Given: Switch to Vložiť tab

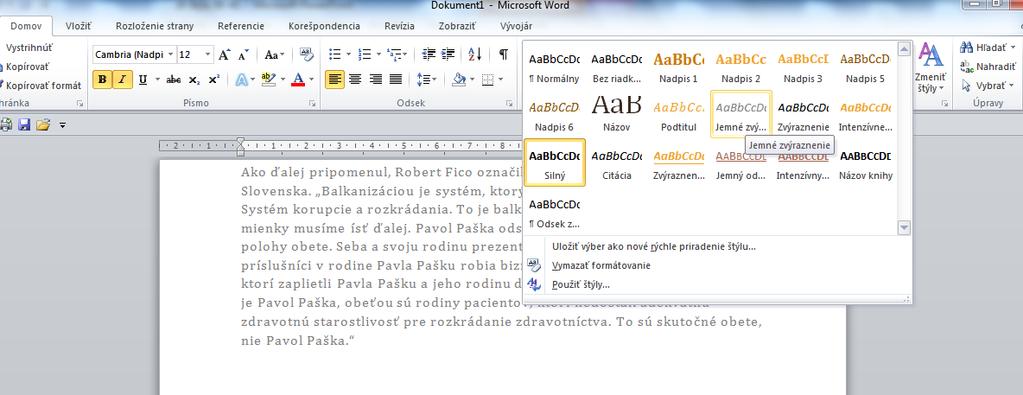Looking at the screenshot, I should click(x=78, y=26).
